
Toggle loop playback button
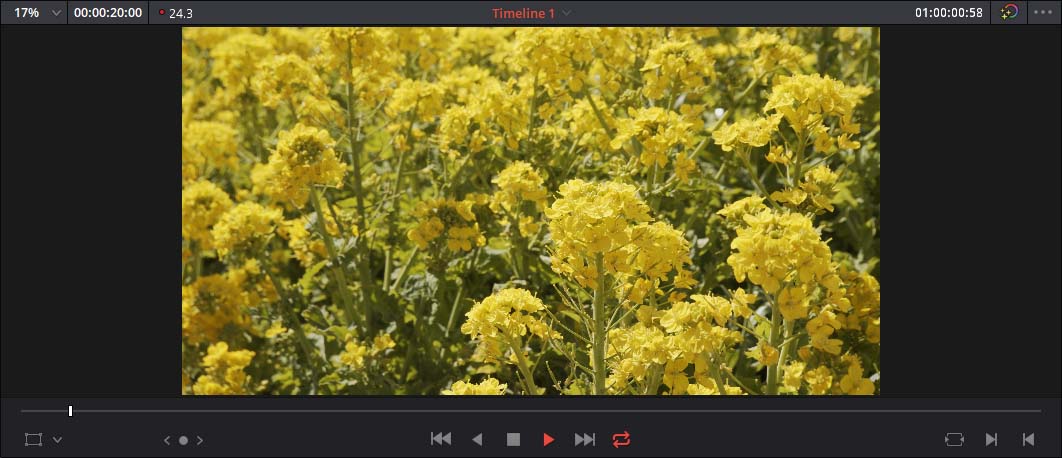pyautogui.click(x=621, y=440)
